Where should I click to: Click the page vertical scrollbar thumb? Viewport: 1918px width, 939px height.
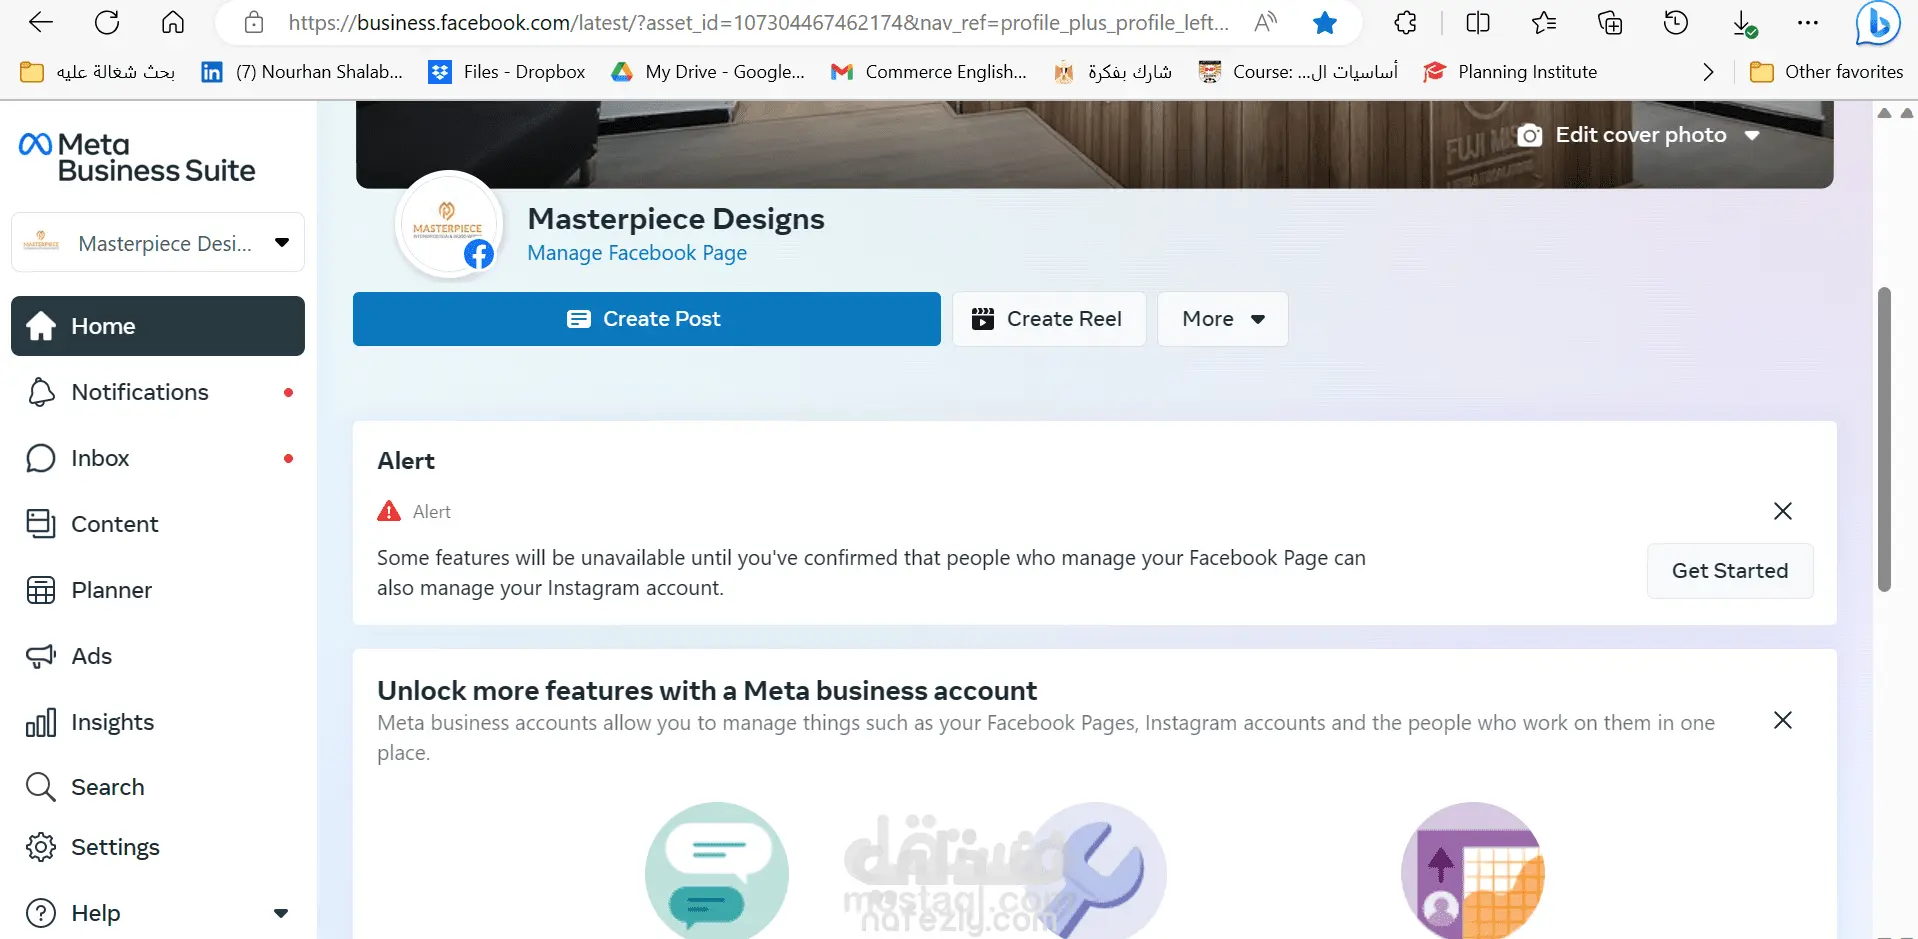tap(1884, 440)
